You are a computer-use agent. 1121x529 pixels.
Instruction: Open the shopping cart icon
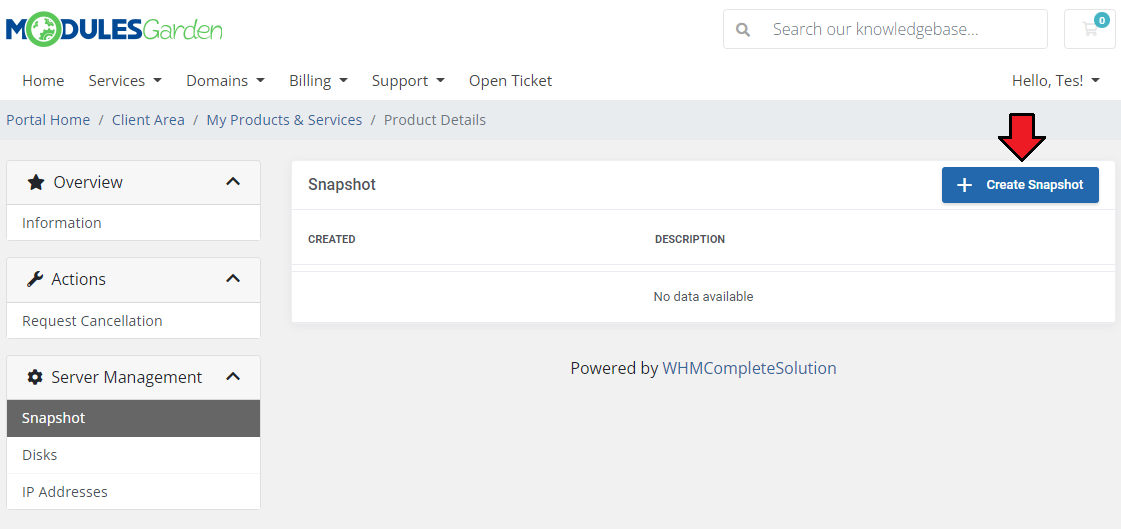tap(1090, 29)
